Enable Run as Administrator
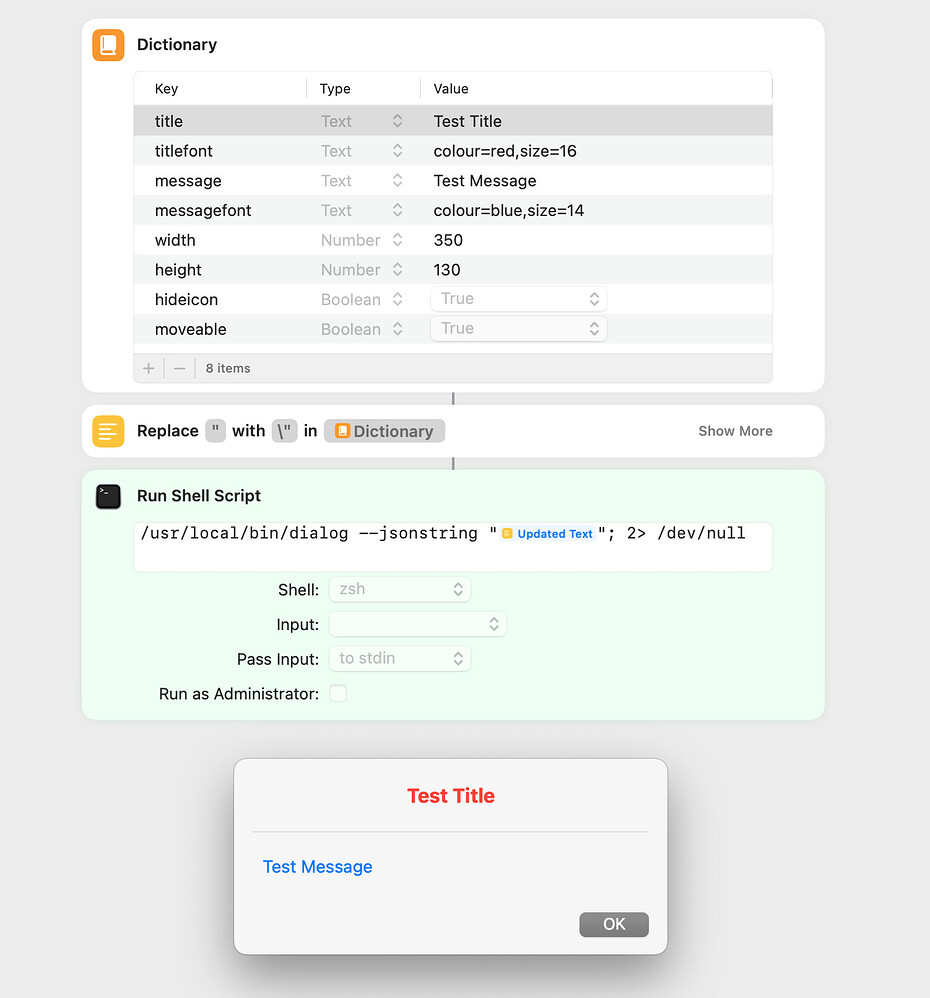The width and height of the screenshot is (930, 998). pos(338,693)
